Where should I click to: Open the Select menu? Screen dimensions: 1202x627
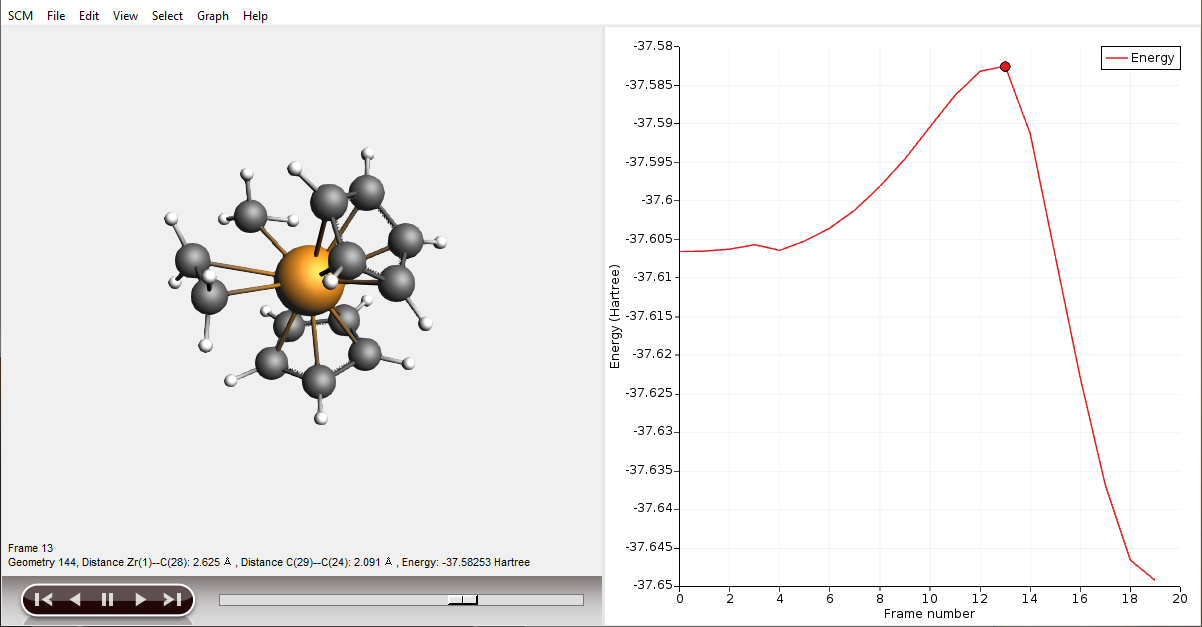click(167, 15)
